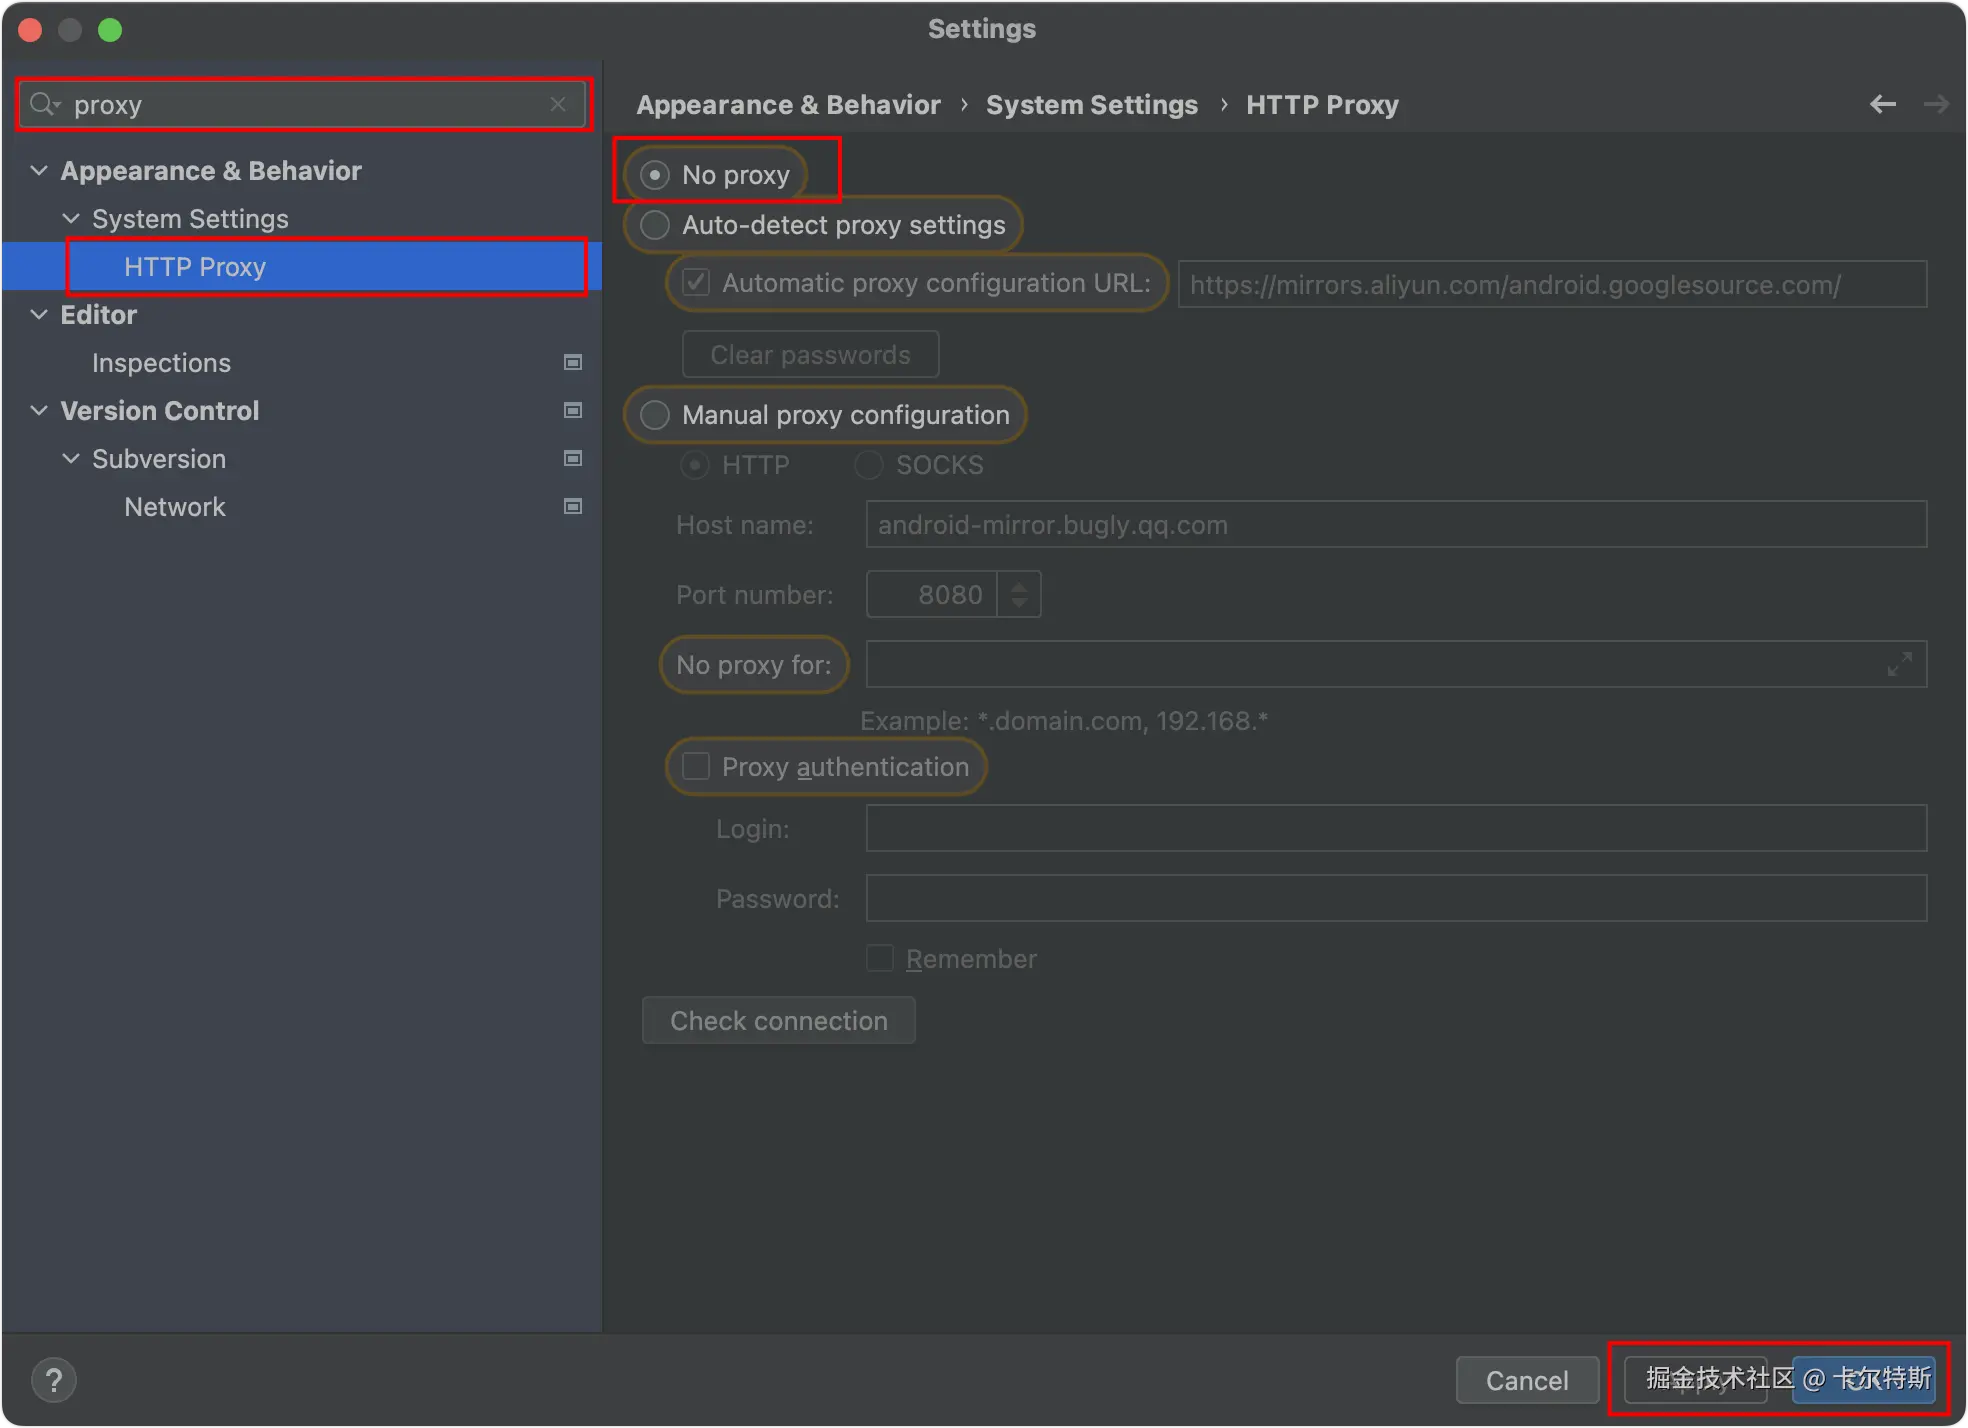Screen dimensions: 1968x1428
Task: Increase port number with stepper arrow
Action: coord(1019,586)
